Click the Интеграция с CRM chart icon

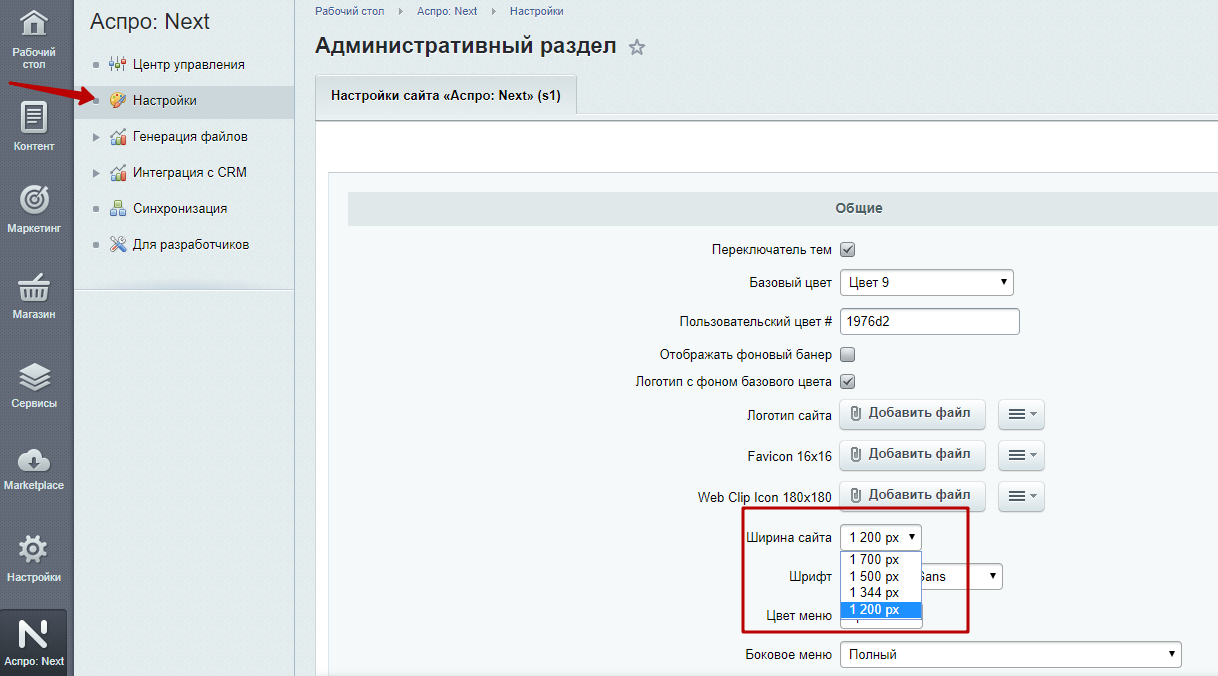tap(117, 173)
